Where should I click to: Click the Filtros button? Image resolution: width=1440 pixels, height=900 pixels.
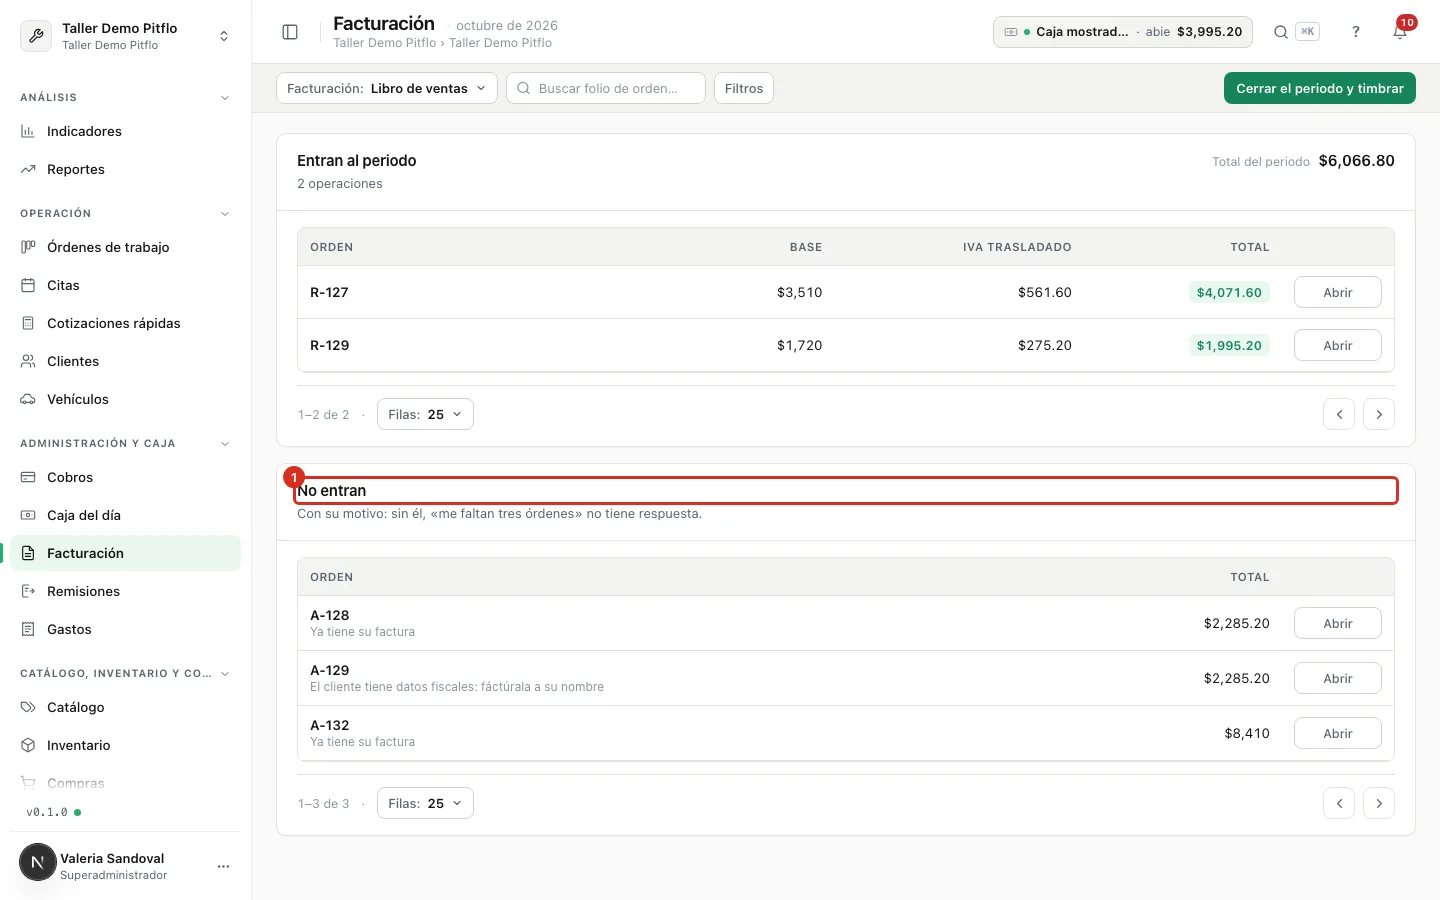[744, 88]
